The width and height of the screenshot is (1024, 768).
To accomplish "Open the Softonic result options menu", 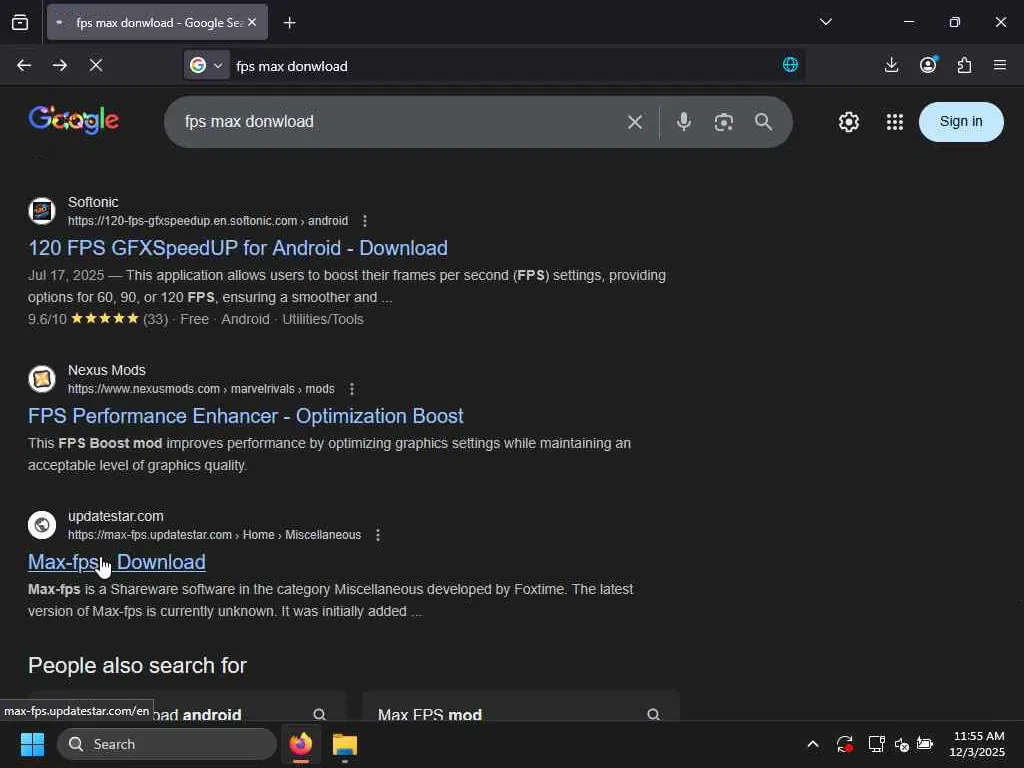I will (365, 221).
